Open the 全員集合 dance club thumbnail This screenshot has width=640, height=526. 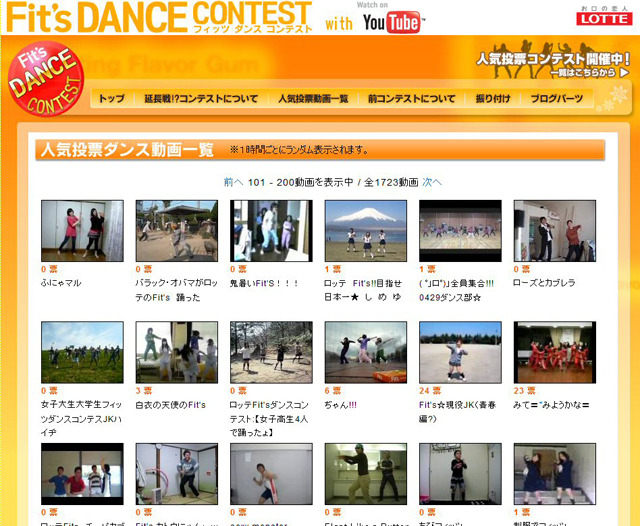(x=460, y=231)
